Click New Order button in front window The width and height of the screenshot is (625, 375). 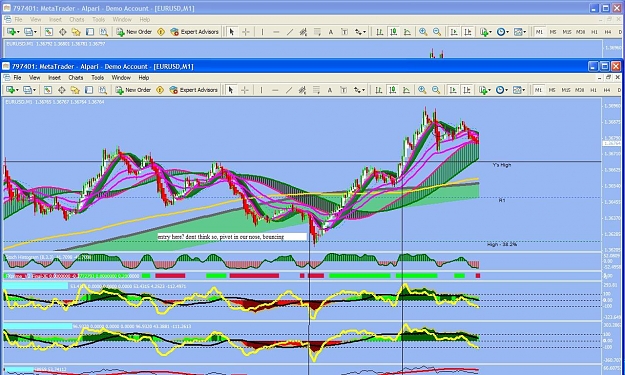(134, 90)
